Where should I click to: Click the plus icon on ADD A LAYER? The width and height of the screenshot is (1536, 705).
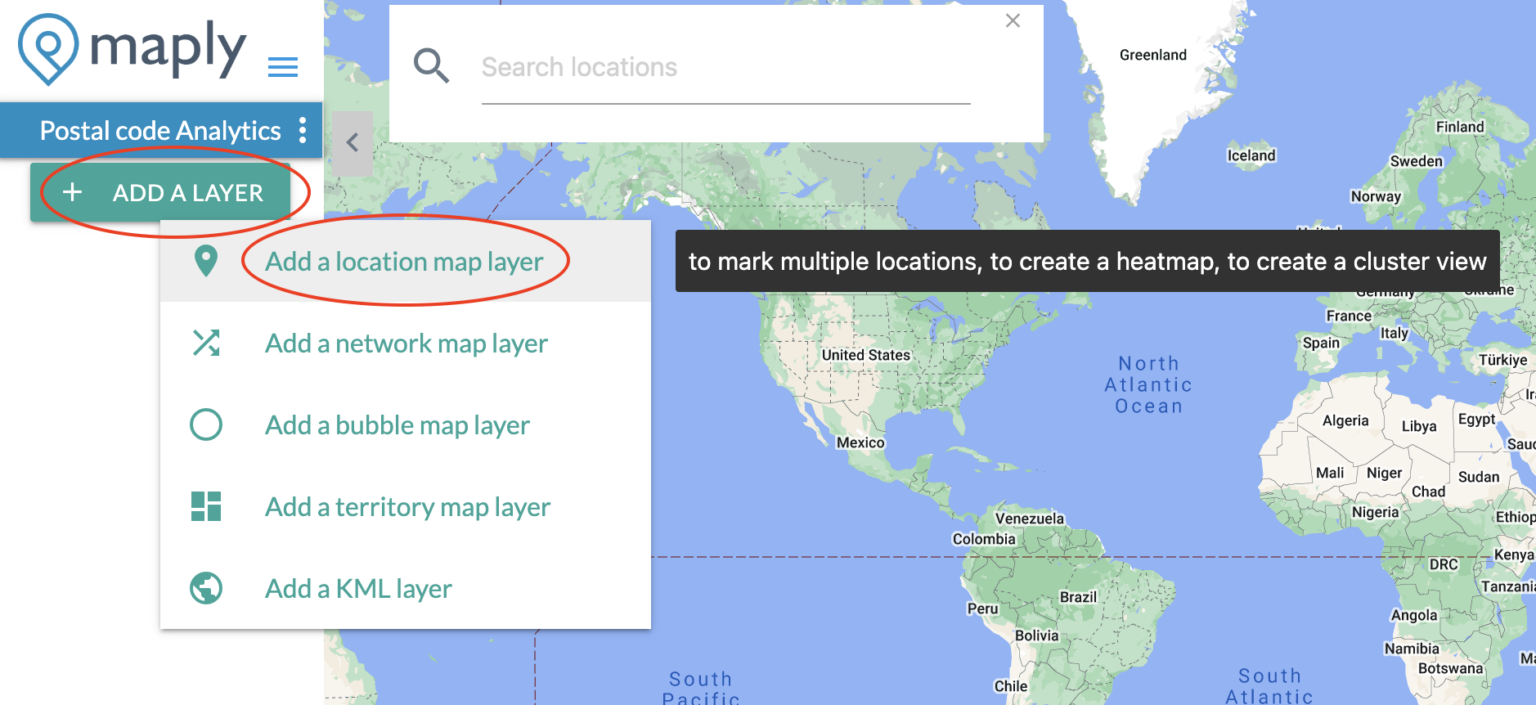(72, 192)
